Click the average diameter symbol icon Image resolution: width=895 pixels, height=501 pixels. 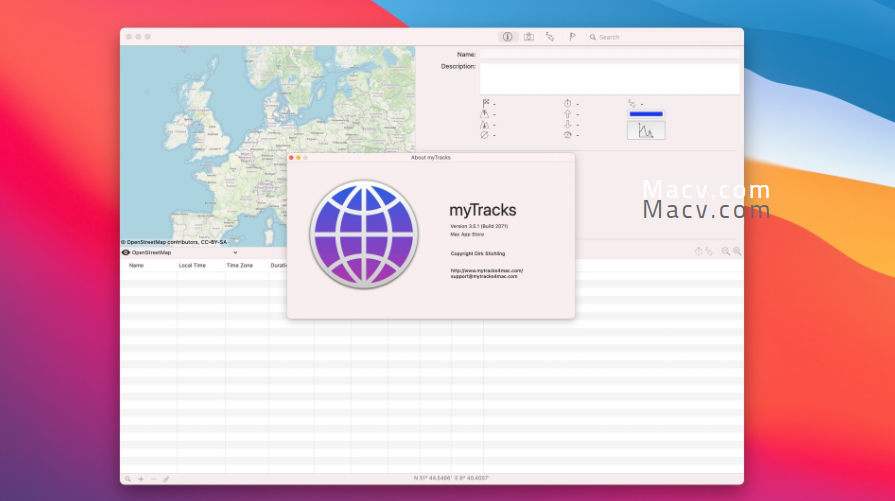point(485,135)
